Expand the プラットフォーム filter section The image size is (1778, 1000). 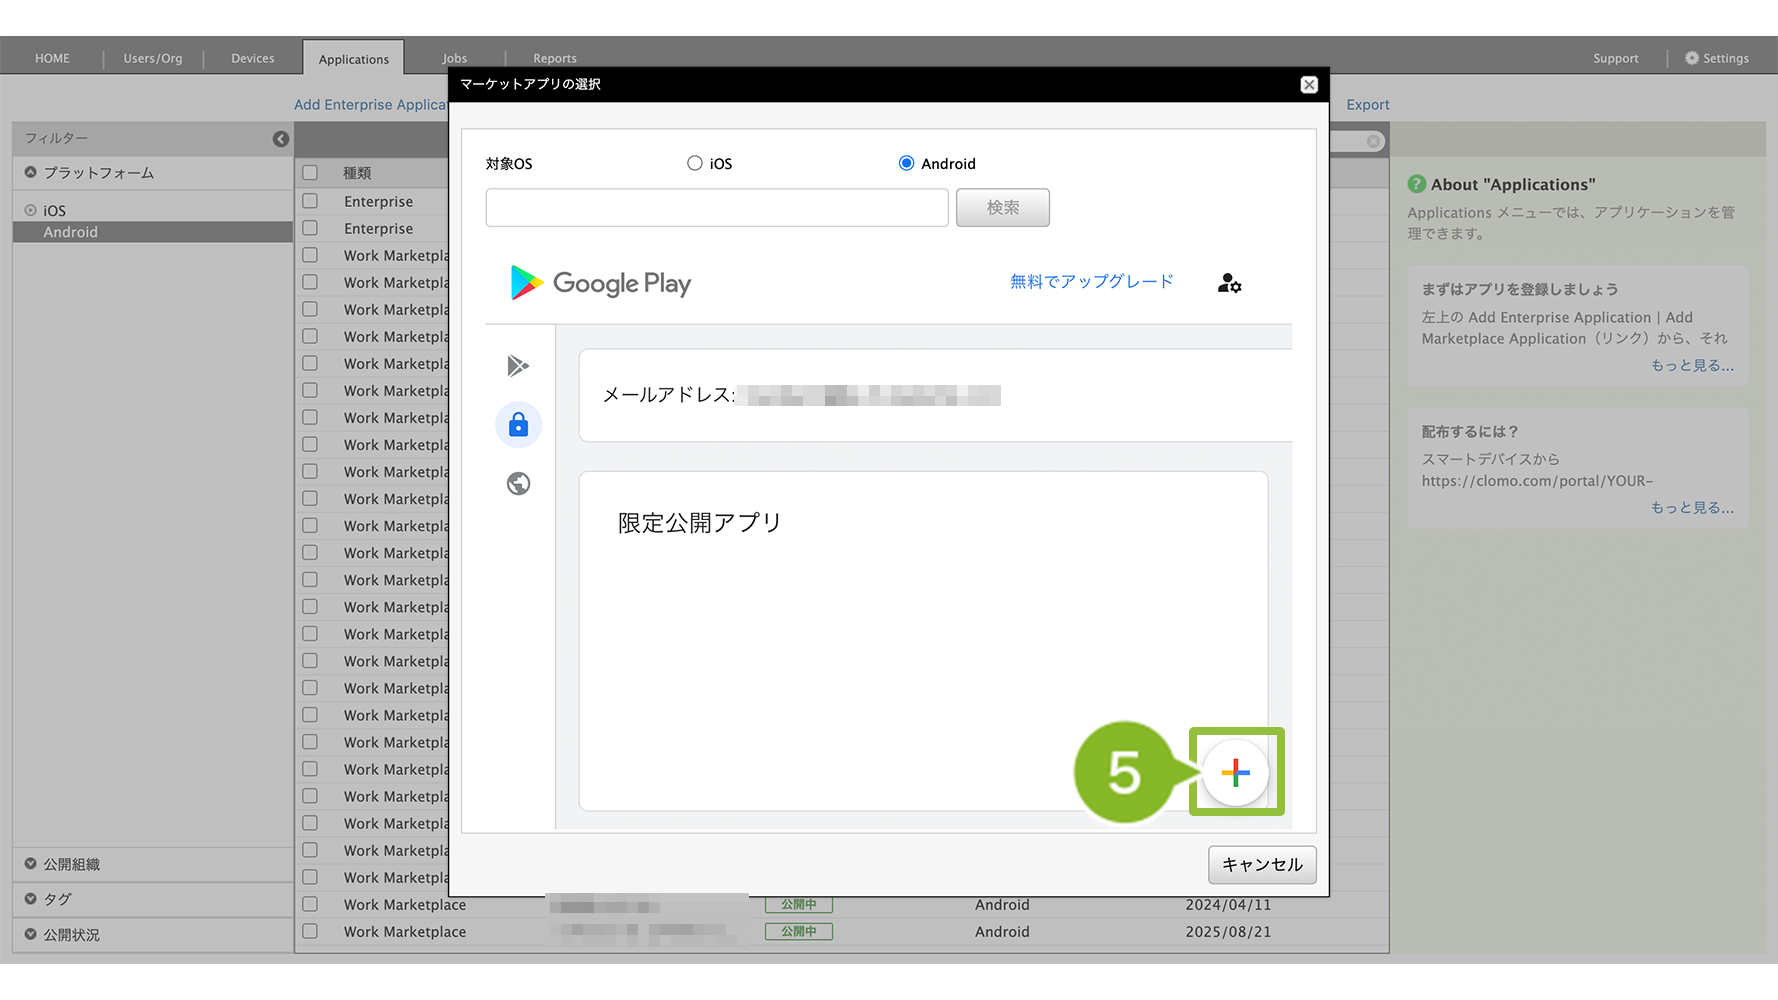(31, 173)
